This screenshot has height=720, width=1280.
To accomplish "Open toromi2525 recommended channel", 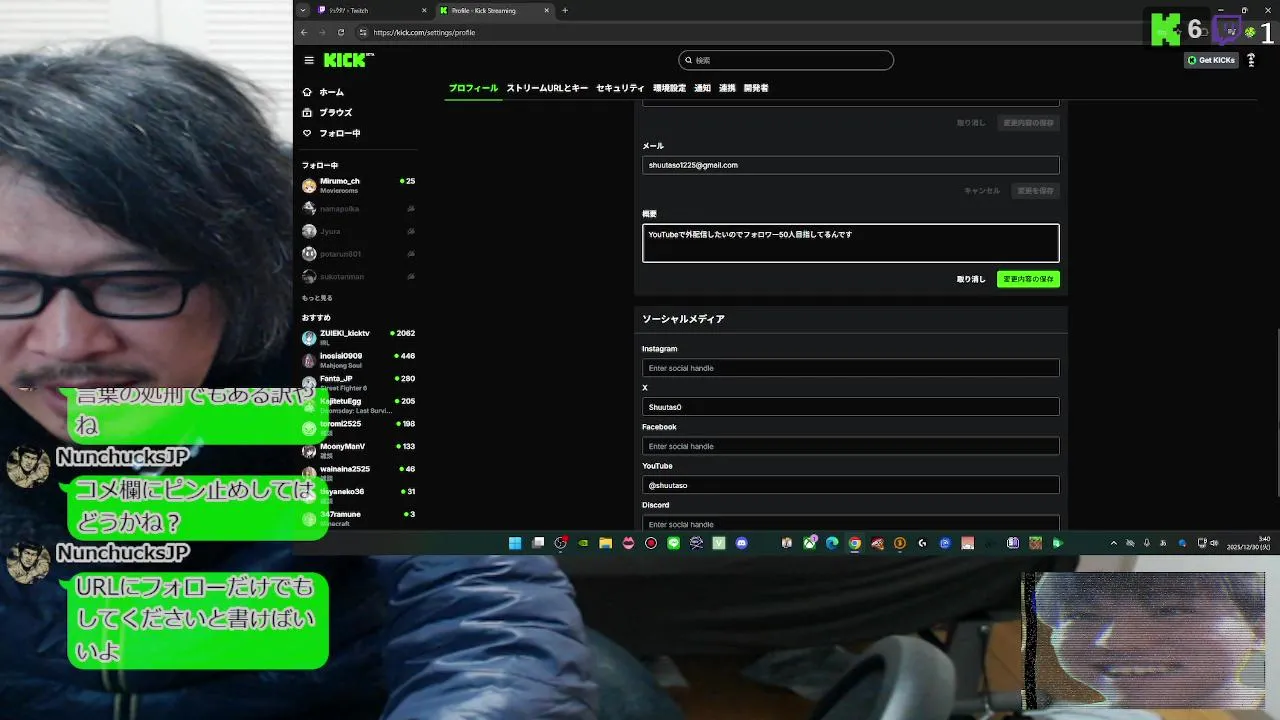I will click(x=358, y=428).
